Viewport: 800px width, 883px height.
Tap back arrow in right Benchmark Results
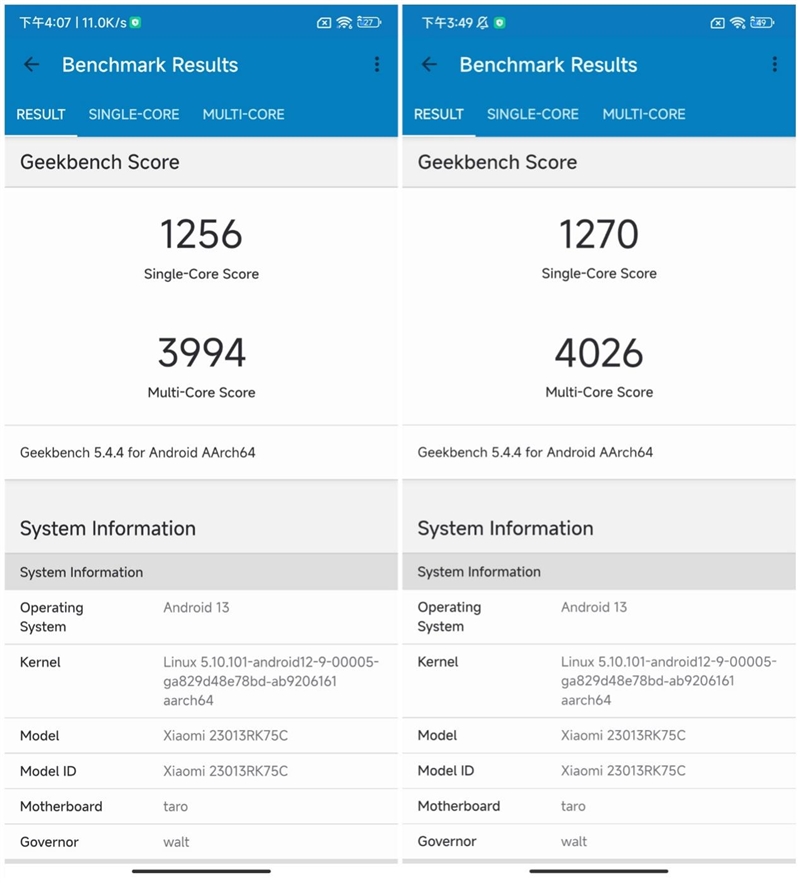pyautogui.click(x=429, y=65)
